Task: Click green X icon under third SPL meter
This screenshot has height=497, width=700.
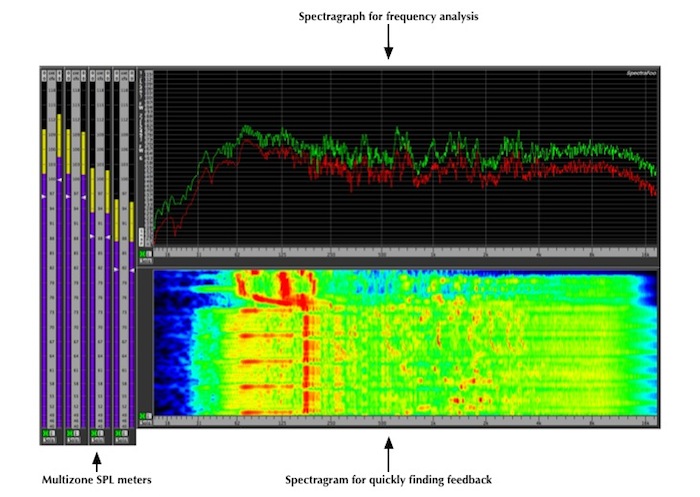Action: click(93, 433)
